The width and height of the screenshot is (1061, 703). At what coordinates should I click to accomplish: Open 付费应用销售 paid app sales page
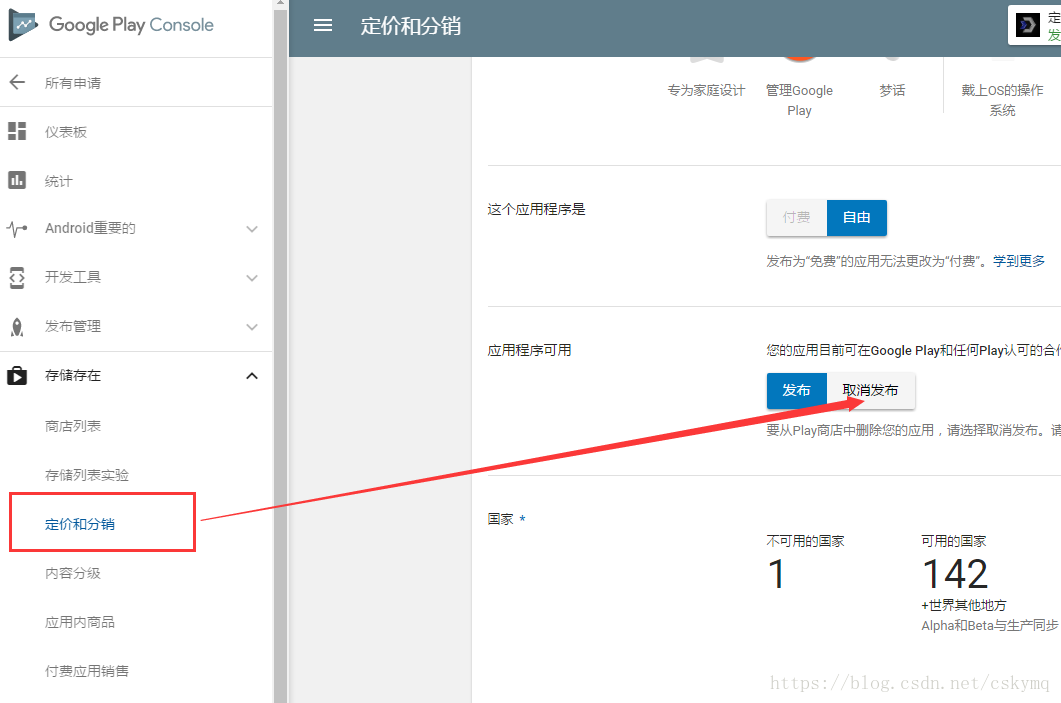[x=87, y=671]
